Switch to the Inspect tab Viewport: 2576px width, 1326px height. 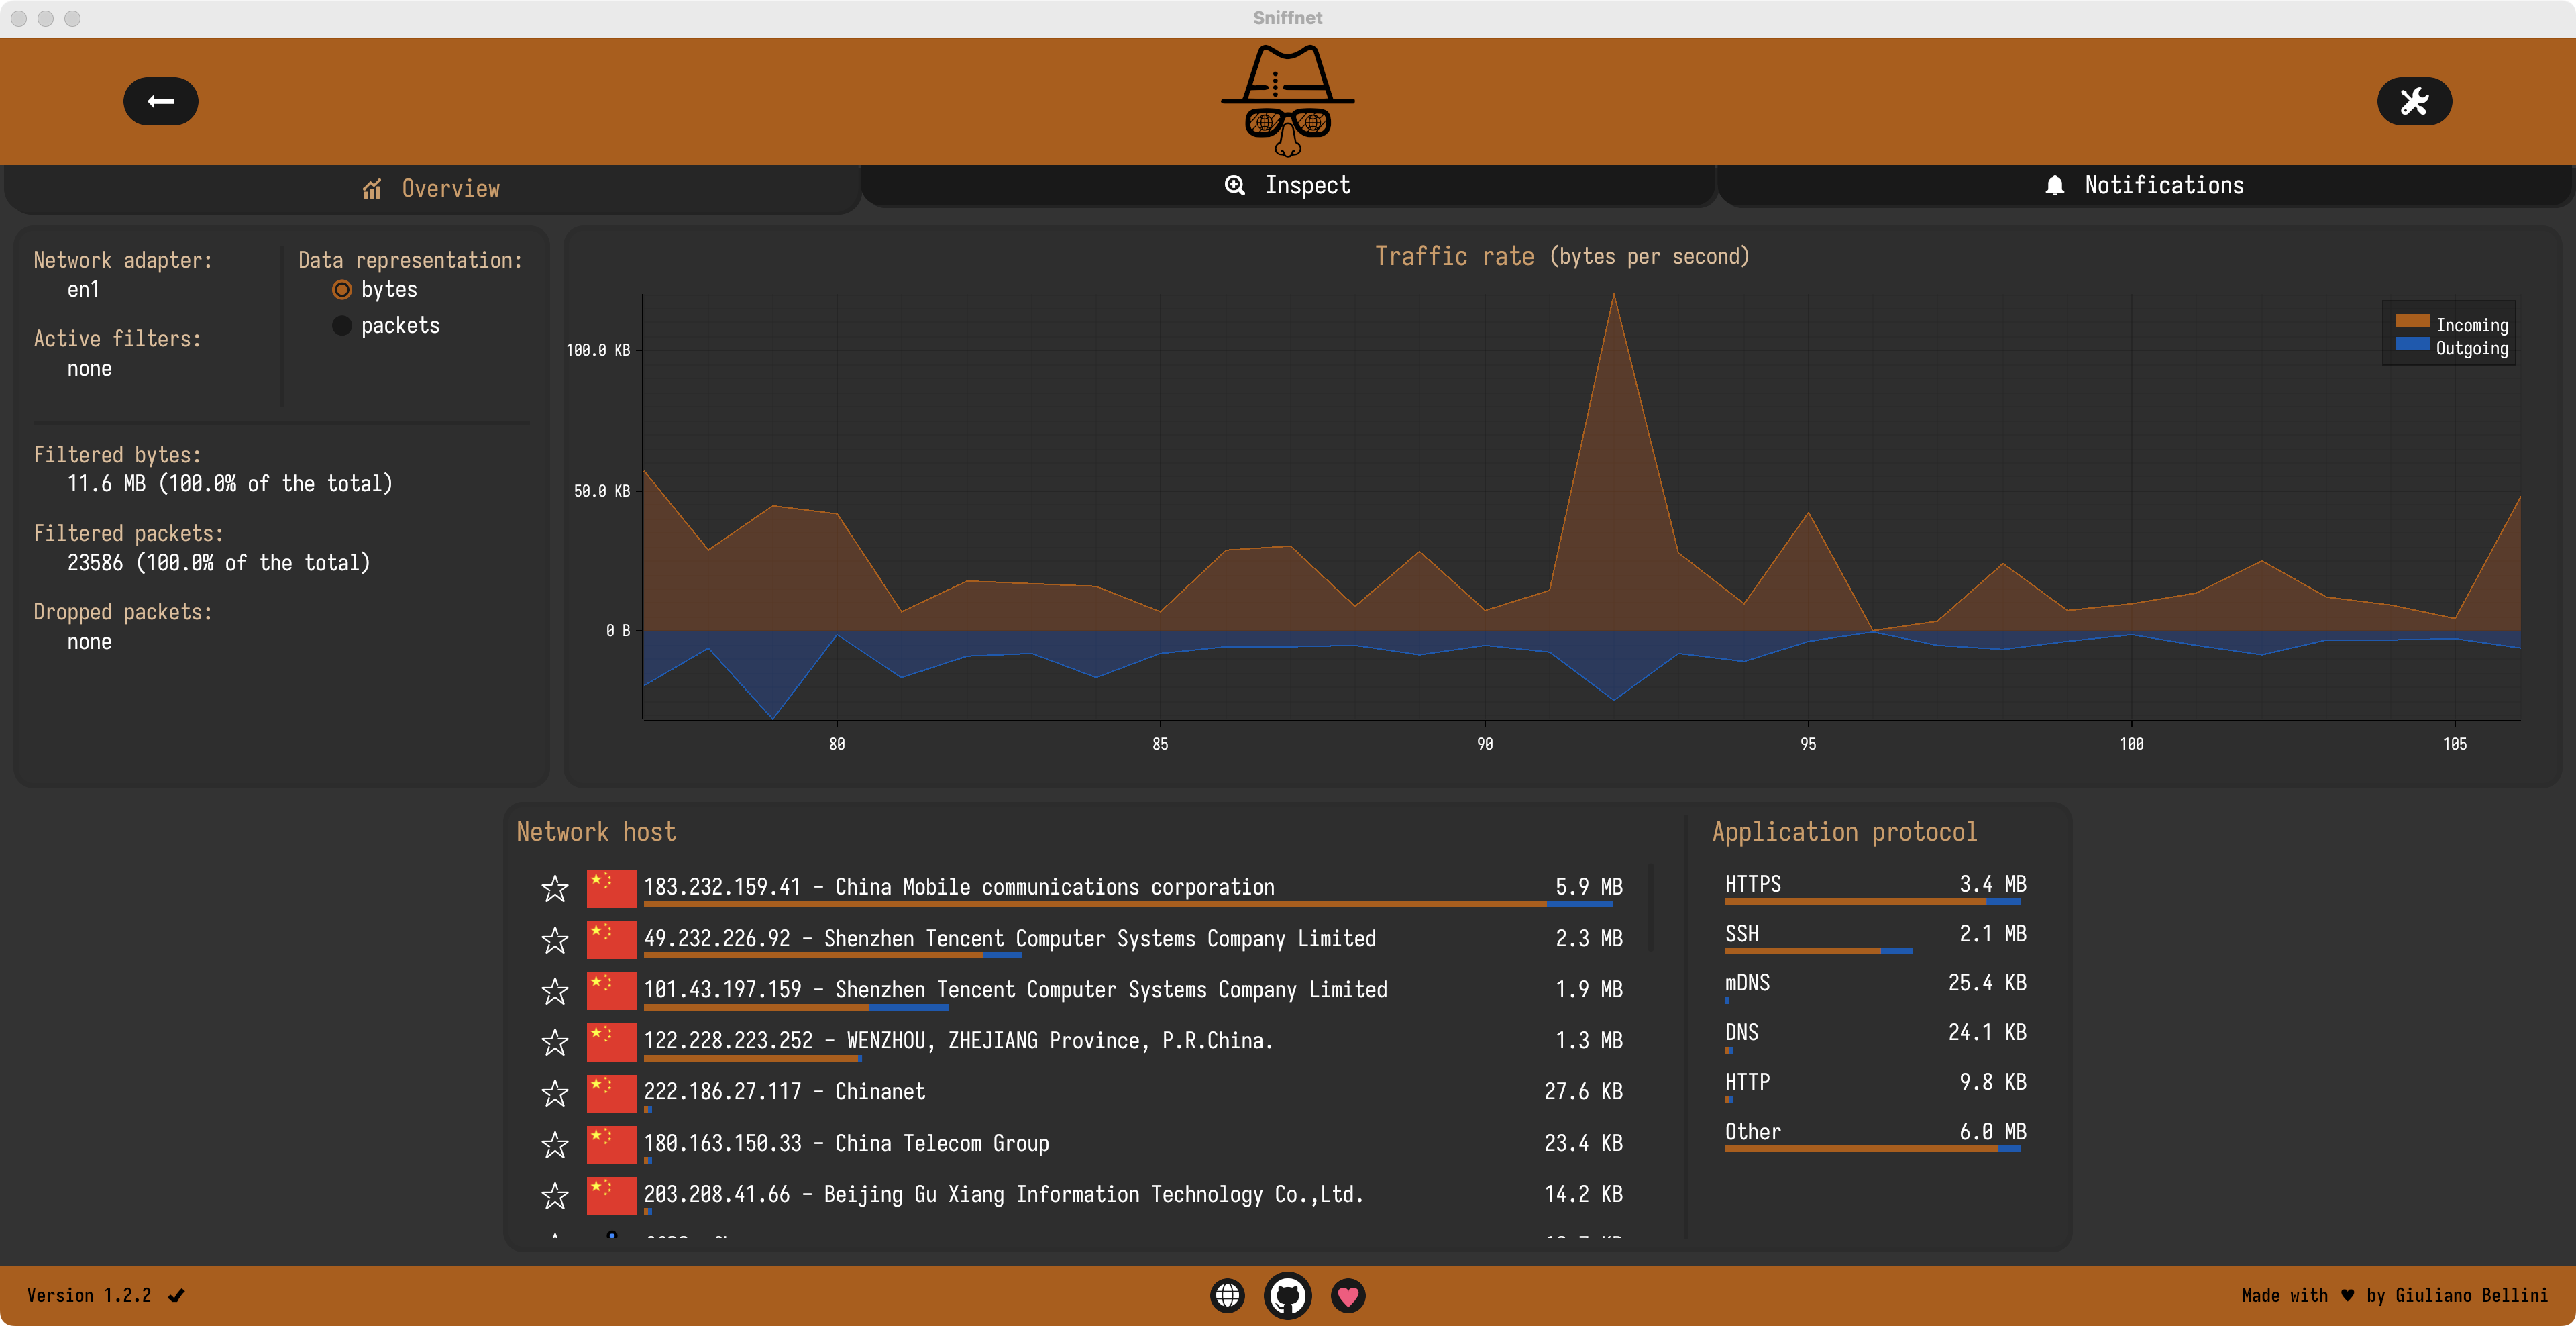click(x=1288, y=185)
